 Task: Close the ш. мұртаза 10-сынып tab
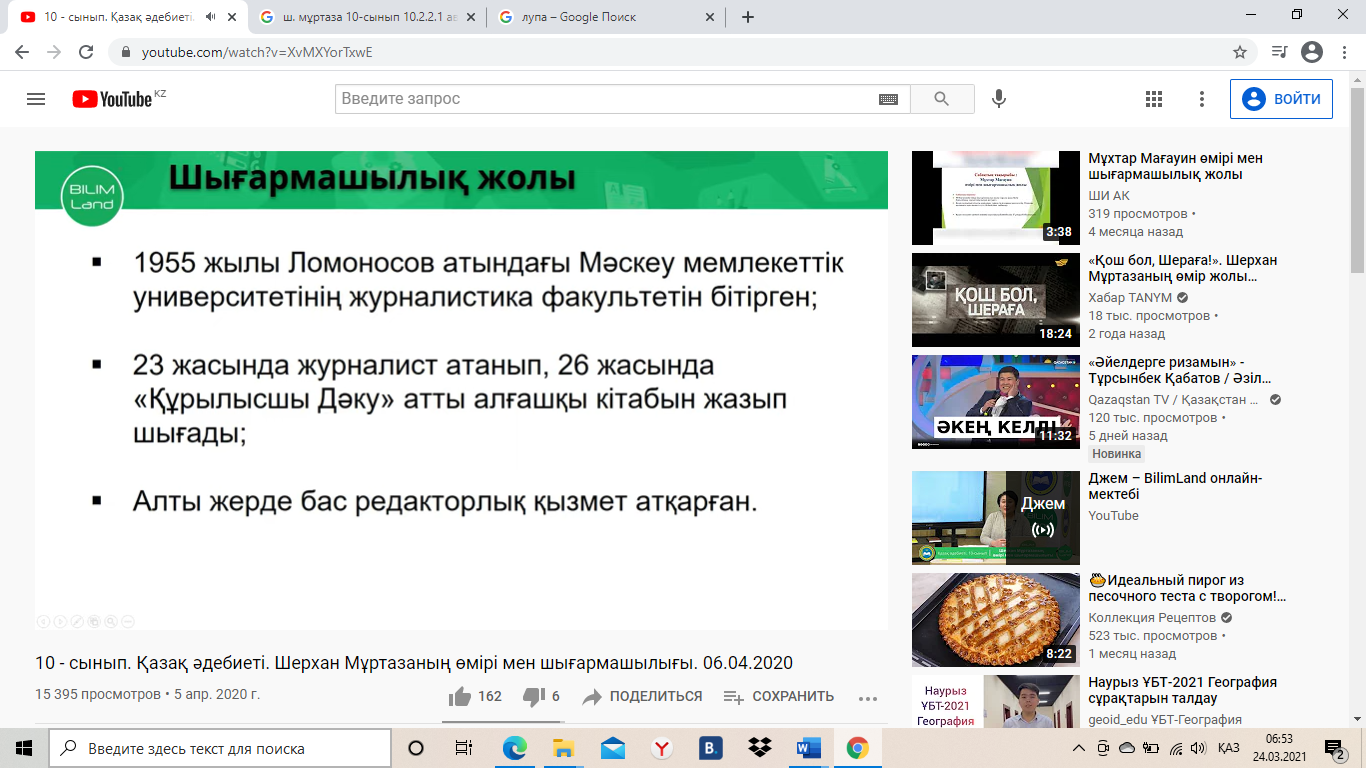click(470, 17)
